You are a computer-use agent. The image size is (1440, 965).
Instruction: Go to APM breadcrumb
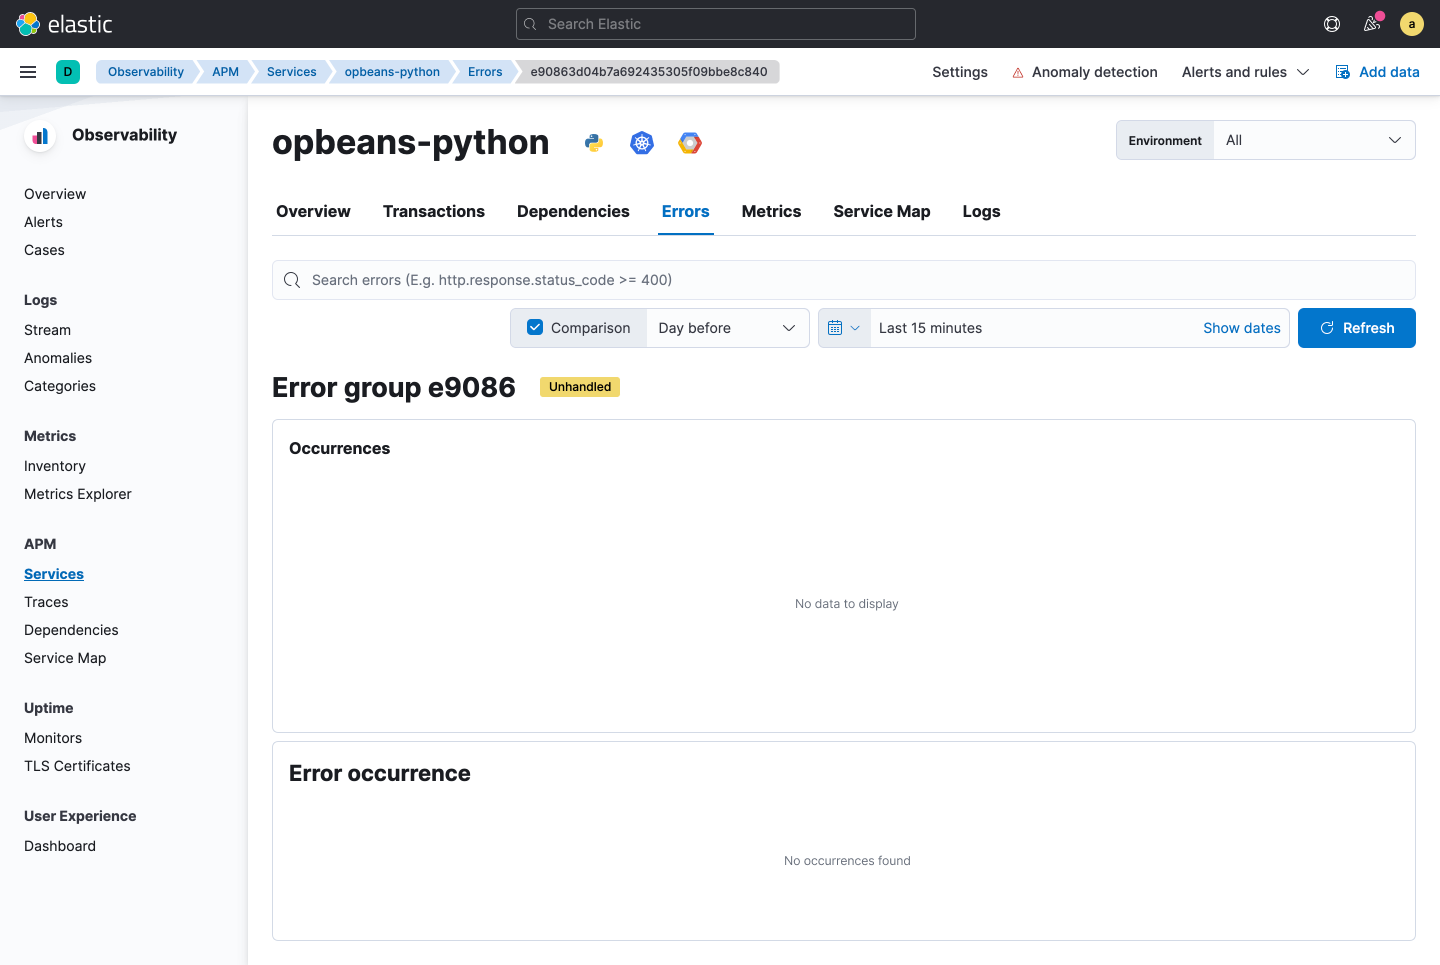225,72
